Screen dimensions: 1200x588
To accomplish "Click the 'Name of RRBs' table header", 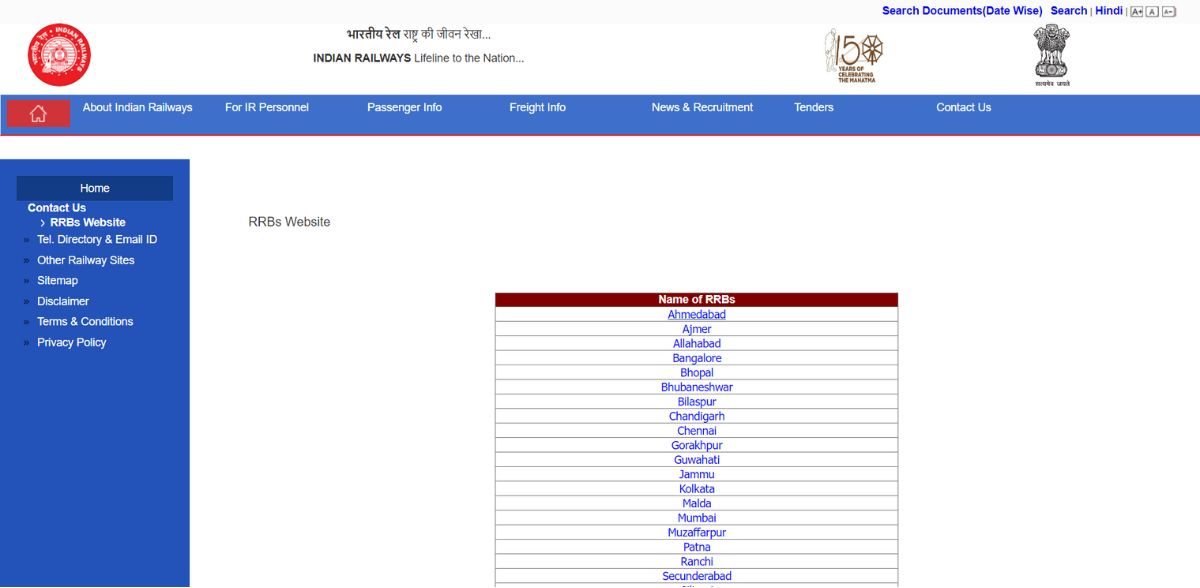I will [x=697, y=300].
